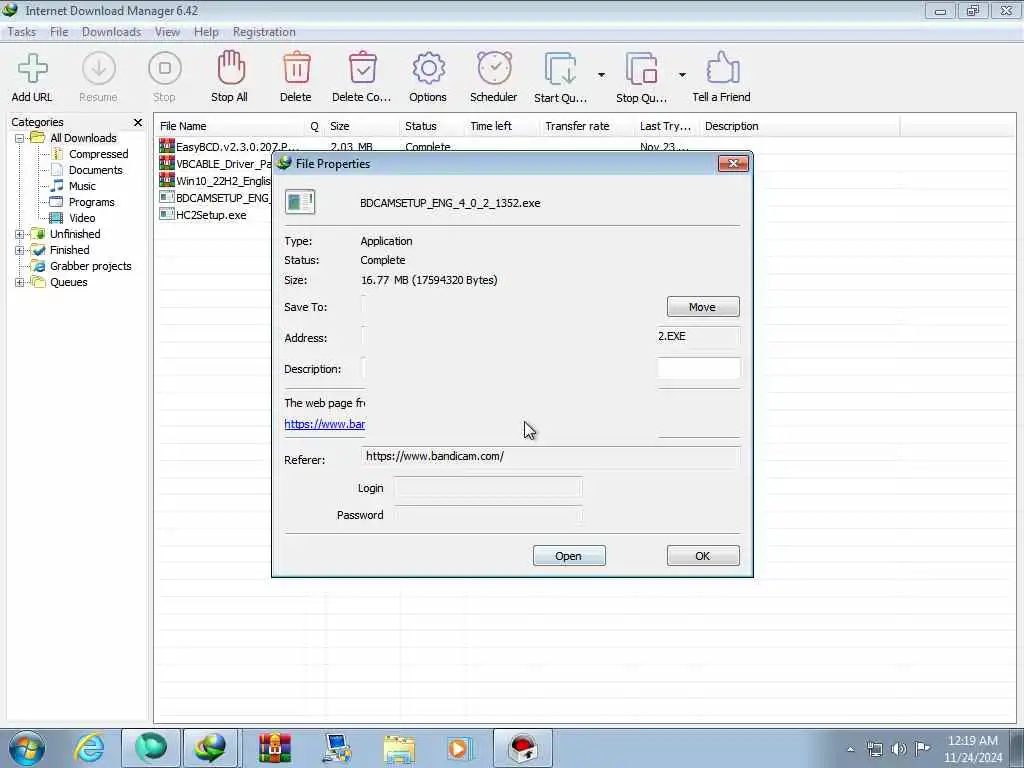Click the Referer input field
The image size is (1024, 768).
point(551,456)
